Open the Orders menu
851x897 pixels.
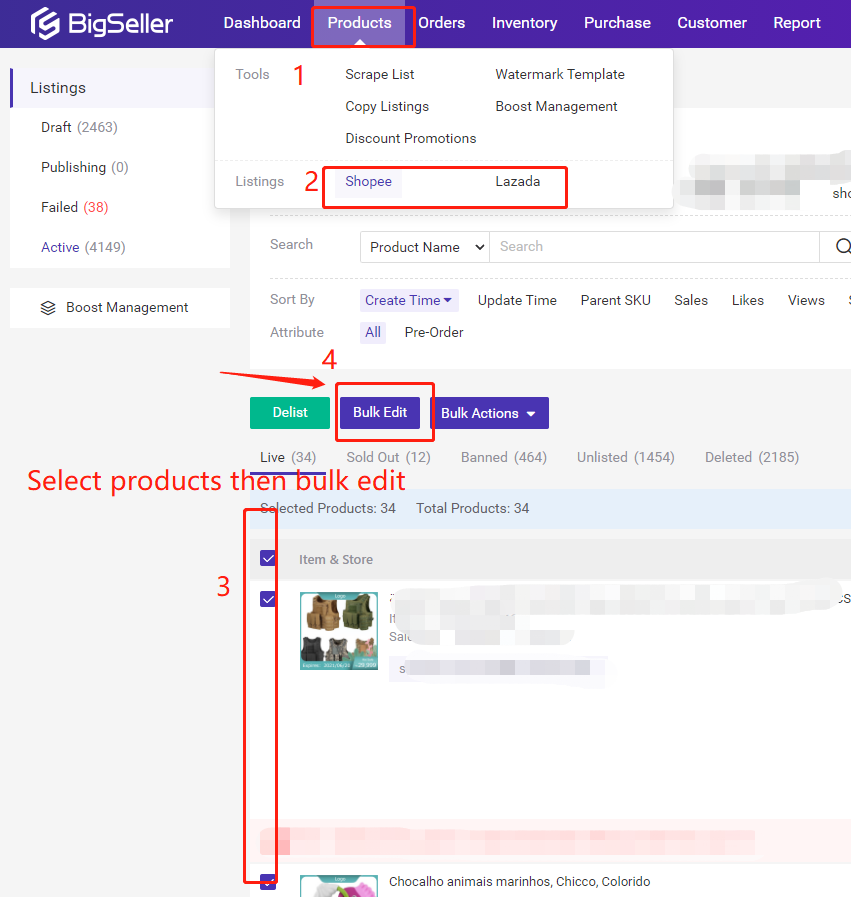click(442, 23)
